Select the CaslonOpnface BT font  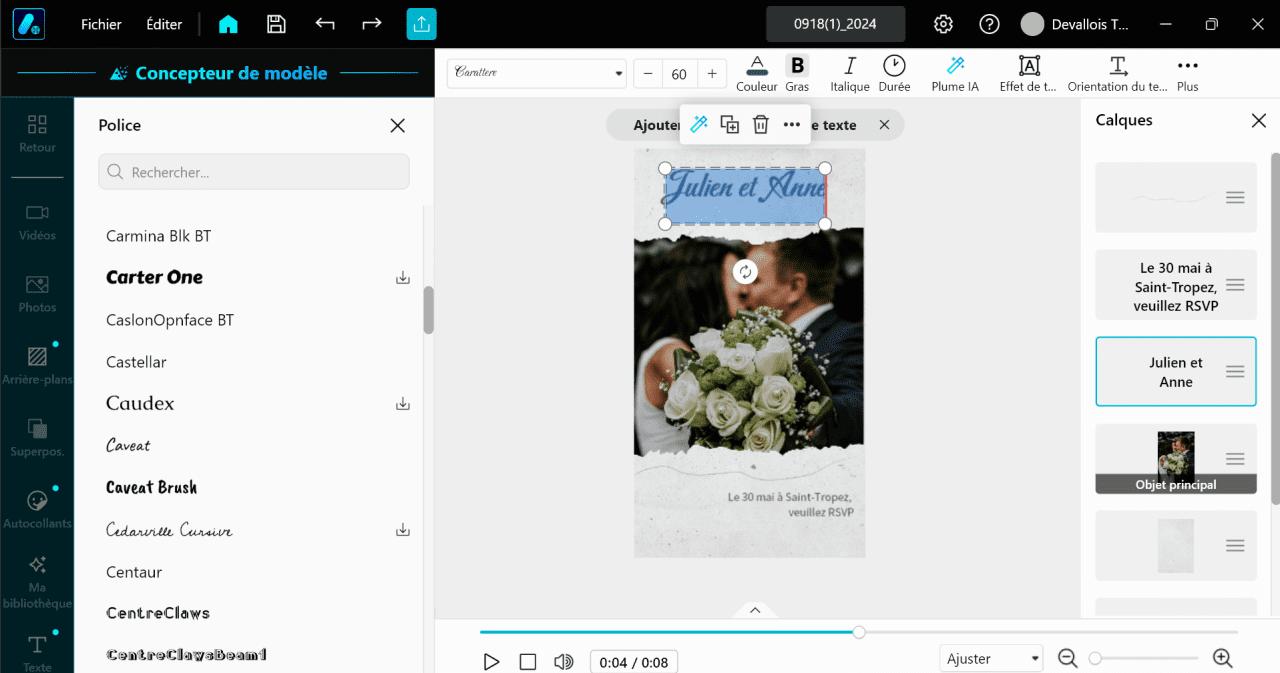point(170,320)
